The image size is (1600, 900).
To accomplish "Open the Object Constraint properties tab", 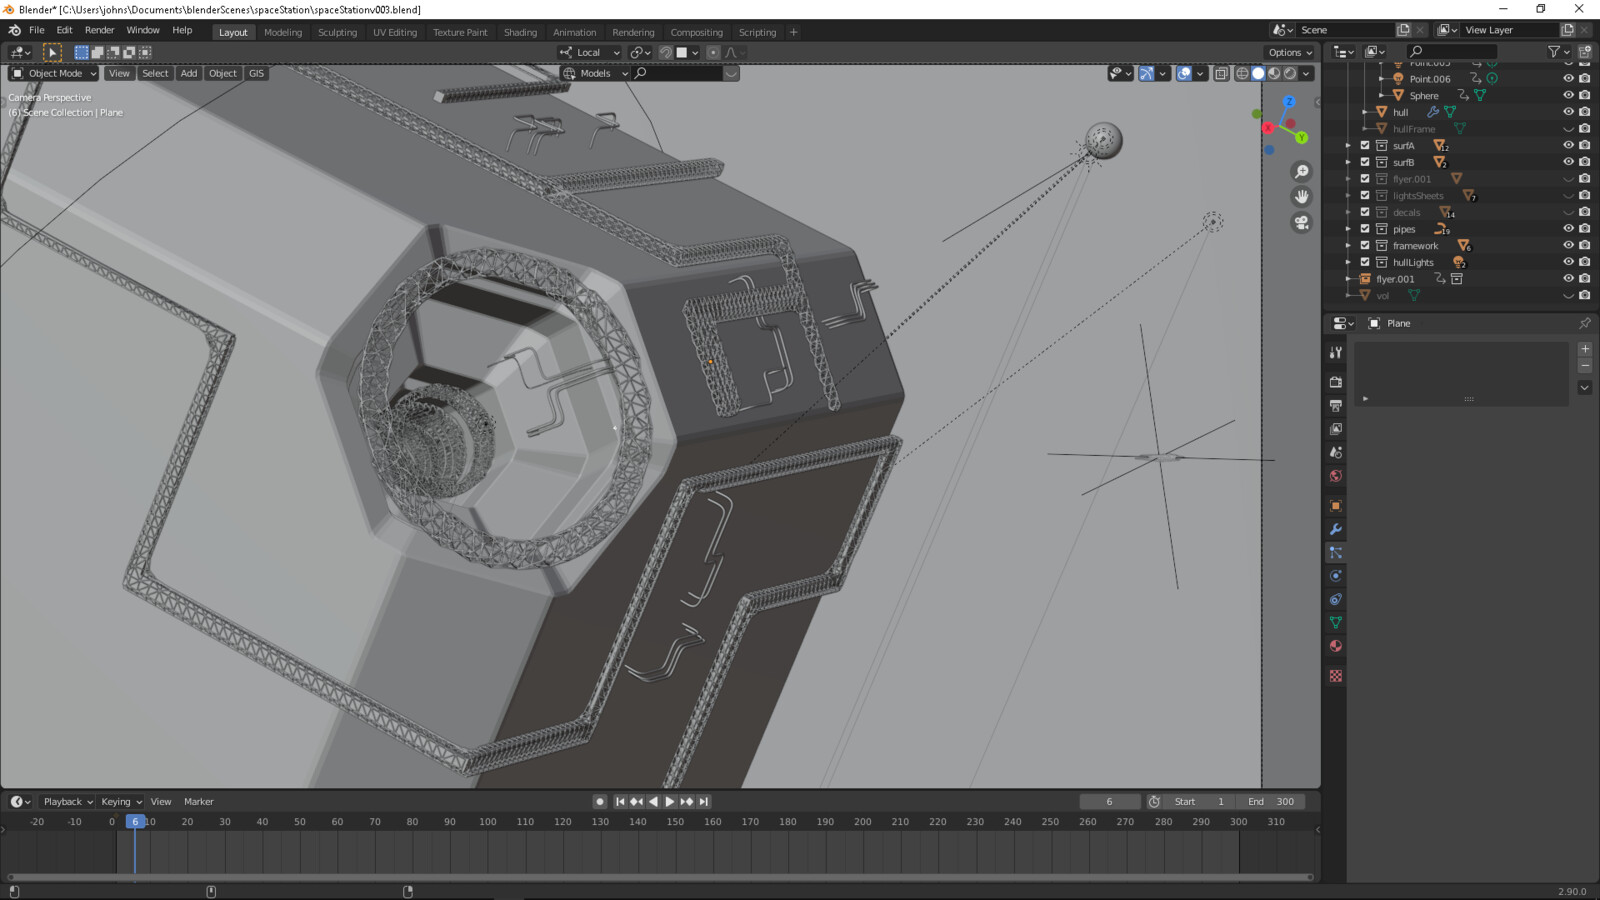I will tap(1335, 599).
